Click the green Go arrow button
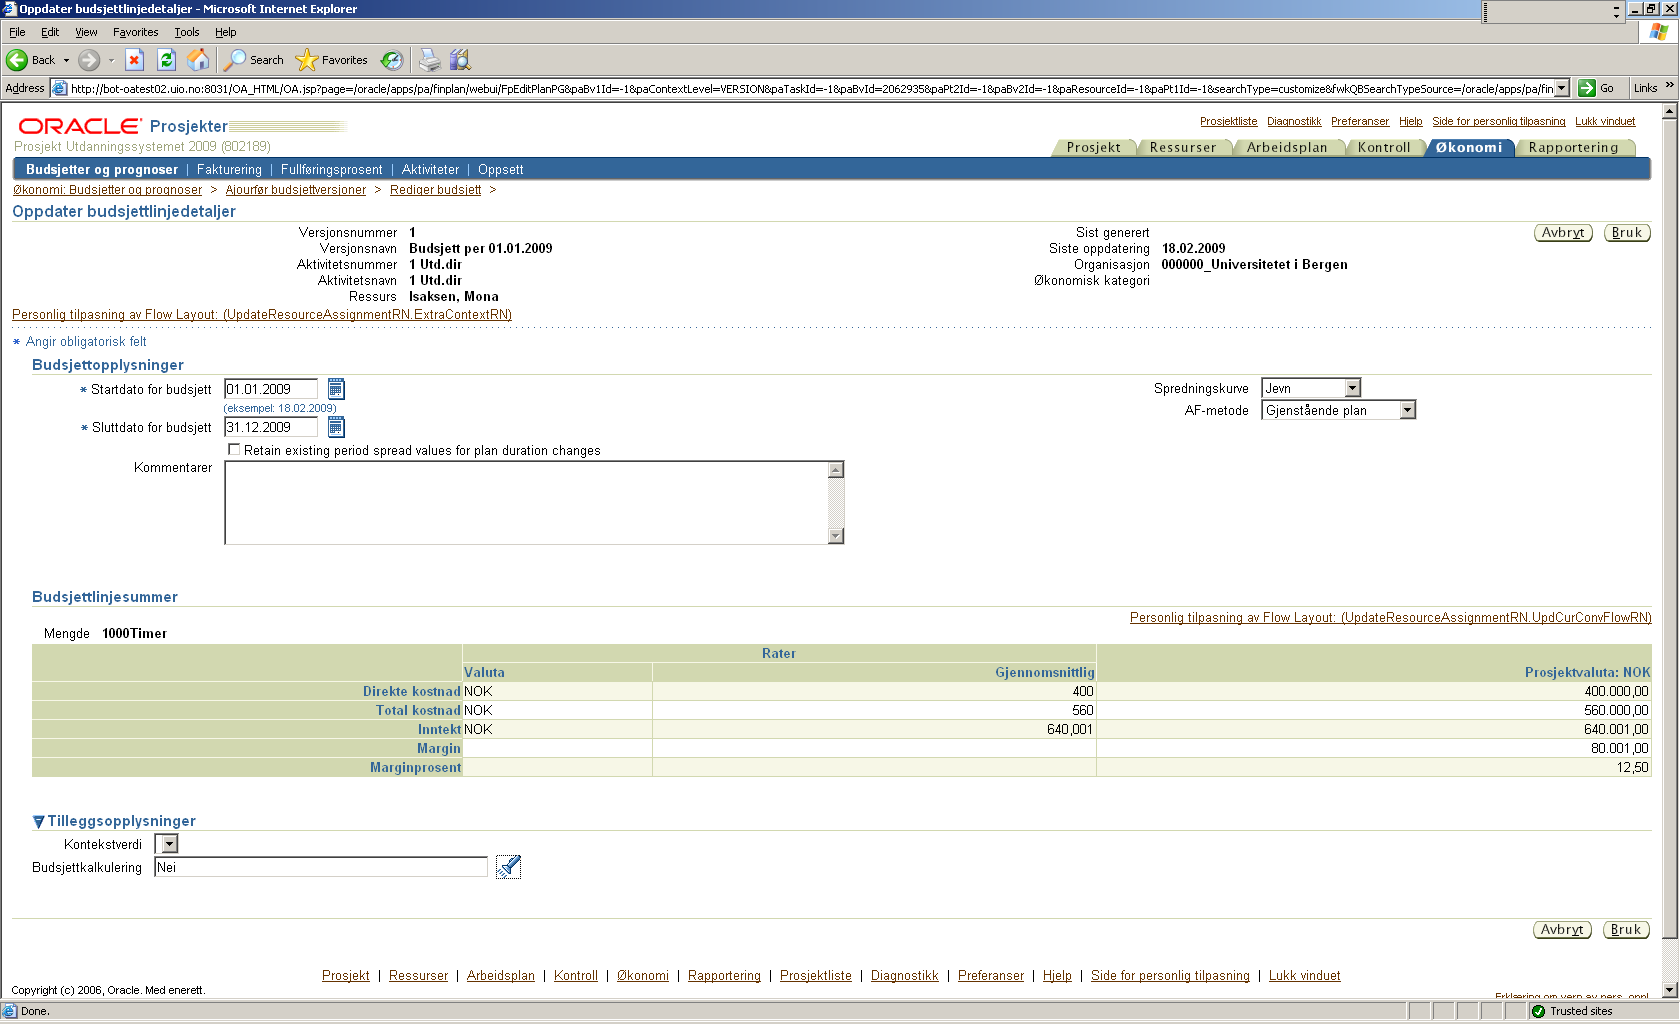Image resolution: width=1680 pixels, height=1024 pixels. 1587,88
